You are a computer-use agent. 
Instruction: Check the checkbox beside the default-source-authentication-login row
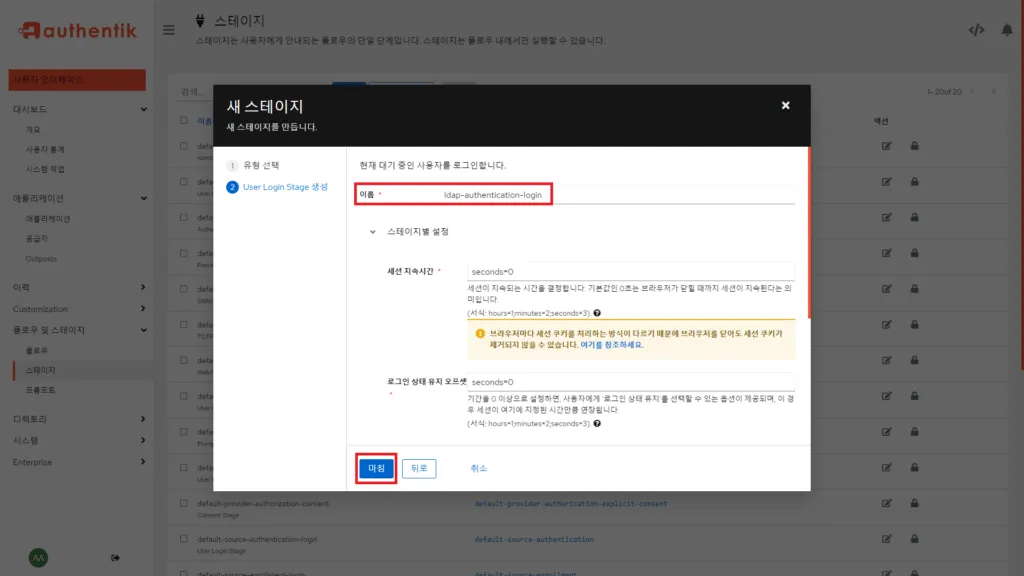pos(182,540)
